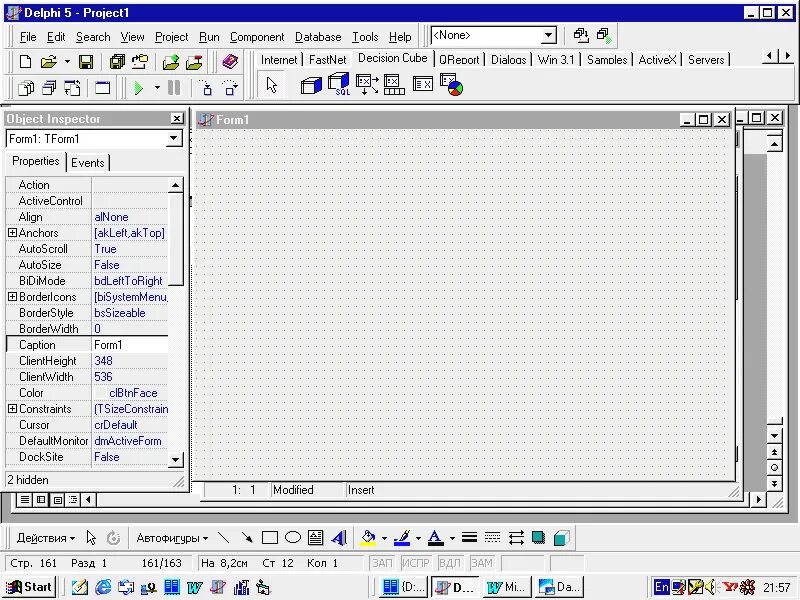Open the <None> desktop combo box
Image resolution: width=800 pixels, height=600 pixels.
(x=548, y=35)
